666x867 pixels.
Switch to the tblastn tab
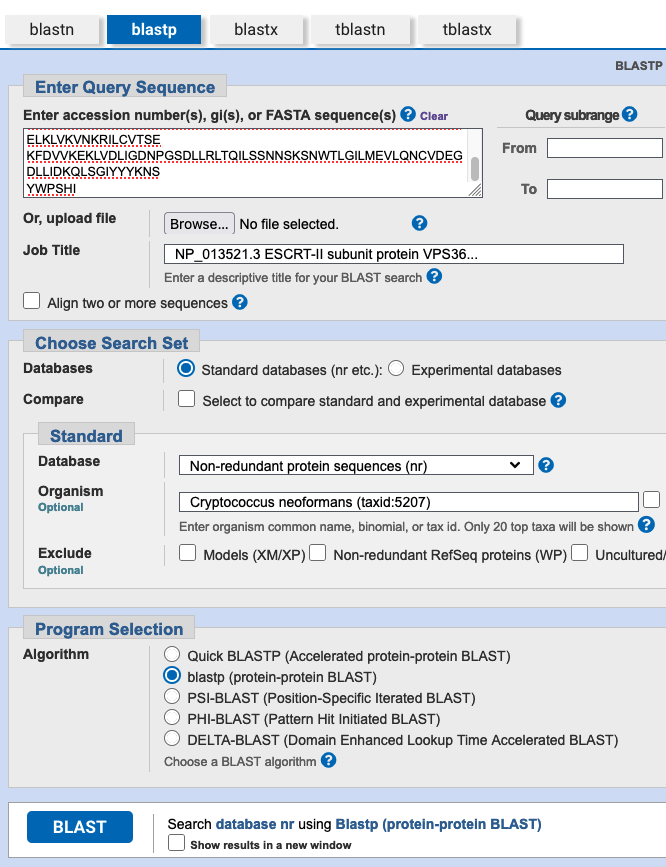coord(360,29)
